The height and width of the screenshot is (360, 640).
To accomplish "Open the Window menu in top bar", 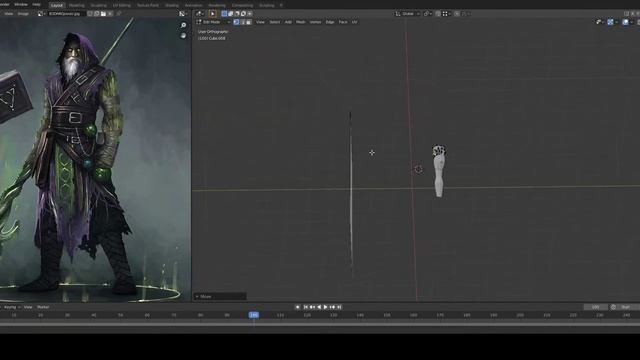I will [21, 4].
